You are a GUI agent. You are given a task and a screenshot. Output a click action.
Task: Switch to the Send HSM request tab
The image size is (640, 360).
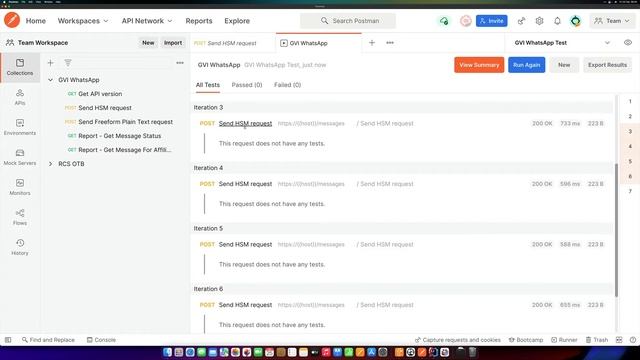pos(233,43)
